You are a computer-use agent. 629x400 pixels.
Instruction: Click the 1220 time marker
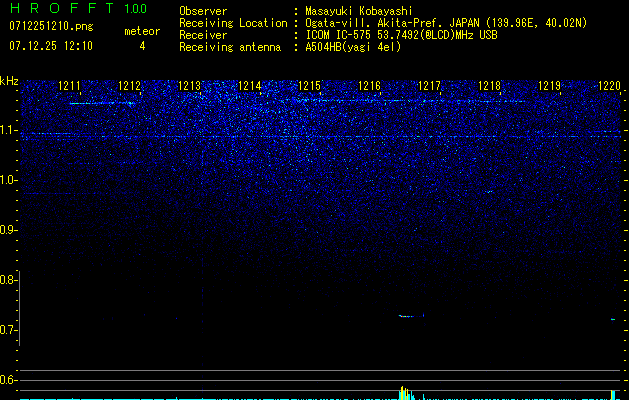(x=609, y=85)
